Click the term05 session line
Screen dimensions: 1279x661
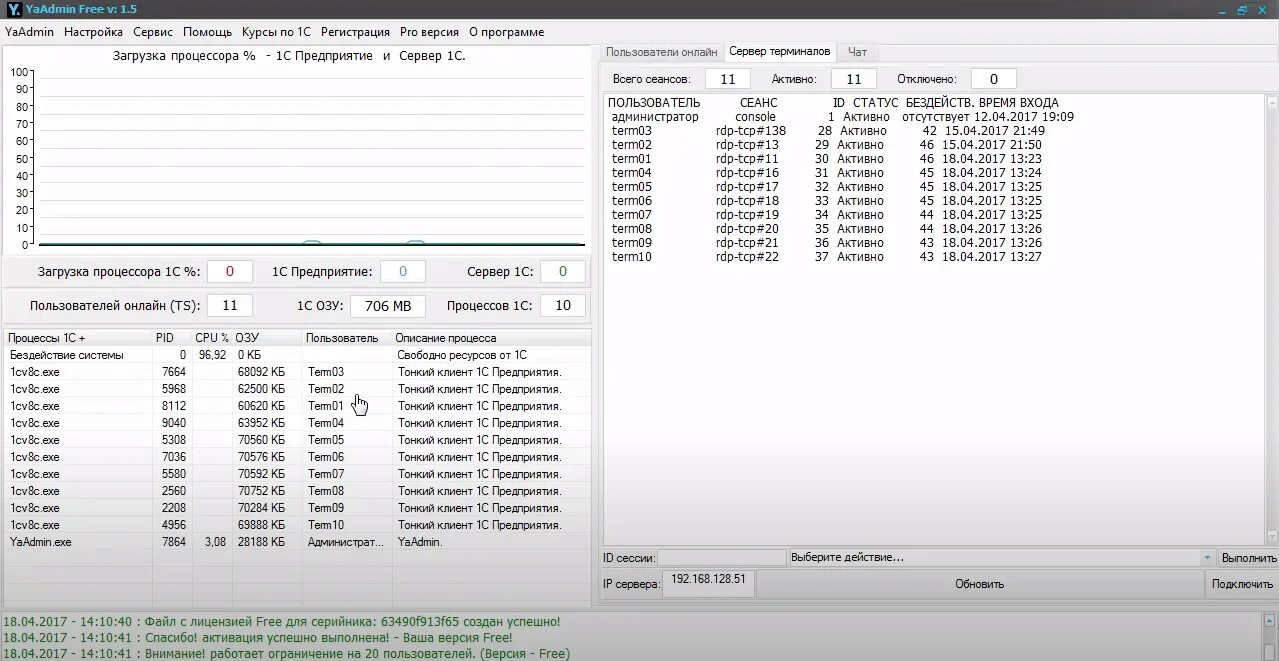click(826, 187)
